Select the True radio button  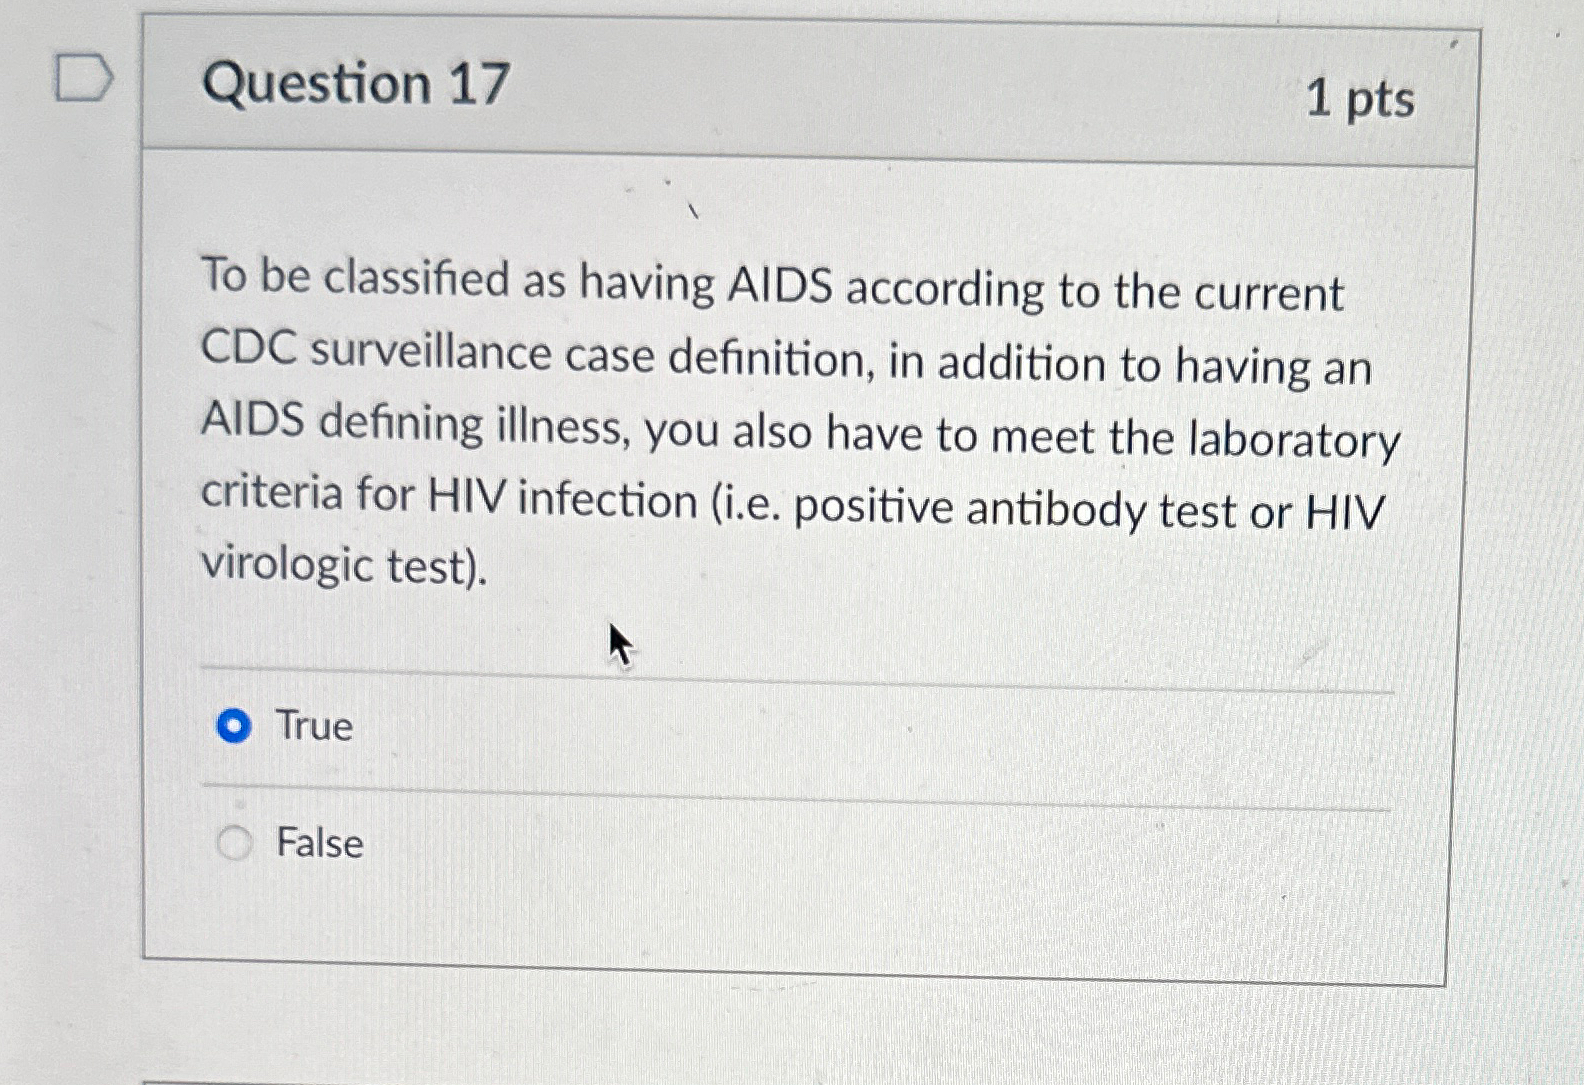(x=233, y=726)
